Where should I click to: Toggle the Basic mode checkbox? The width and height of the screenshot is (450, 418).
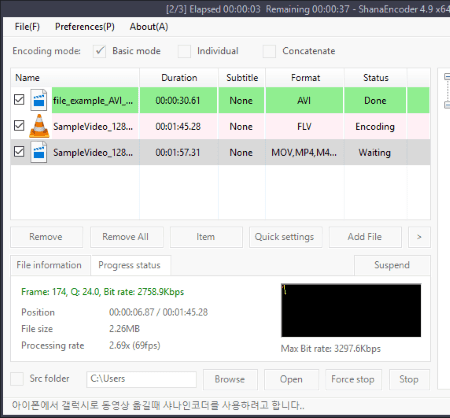tap(99, 51)
